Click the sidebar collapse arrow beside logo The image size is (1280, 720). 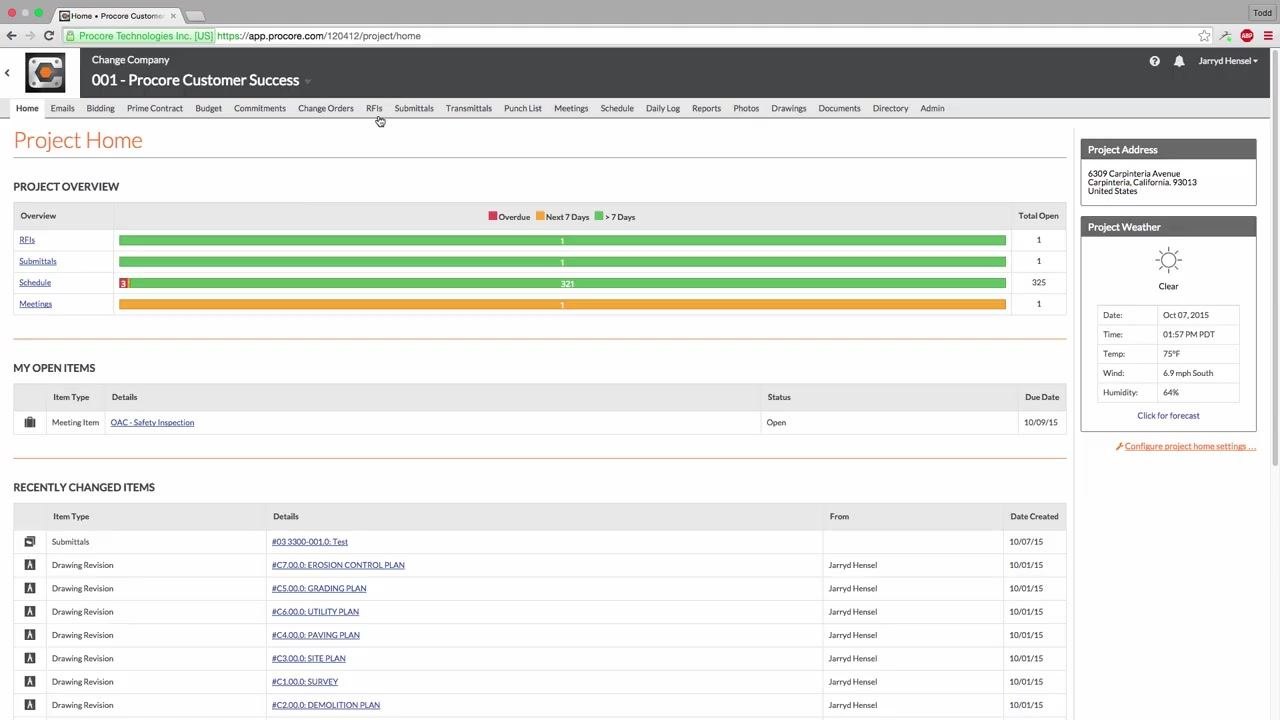coord(7,73)
